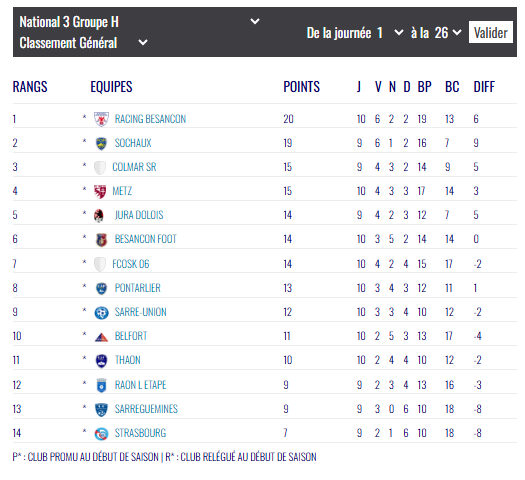Image resolution: width=525 pixels, height=480 pixels.
Task: Click the Besancon Foot crest icon
Action: [x=101, y=240]
